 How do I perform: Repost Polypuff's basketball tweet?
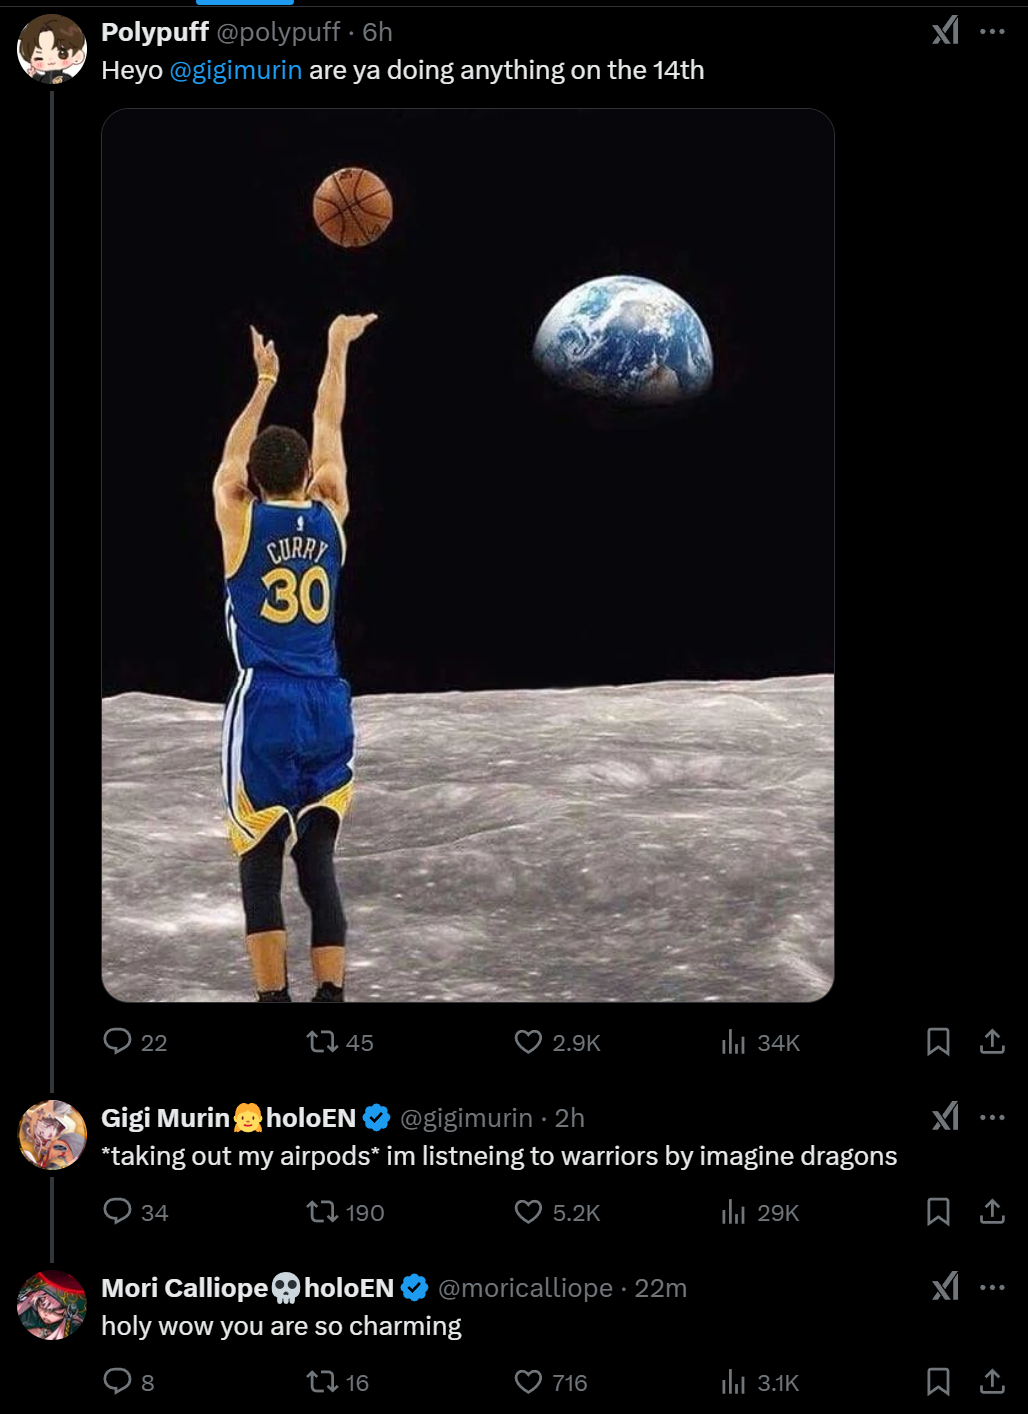[x=322, y=1042]
